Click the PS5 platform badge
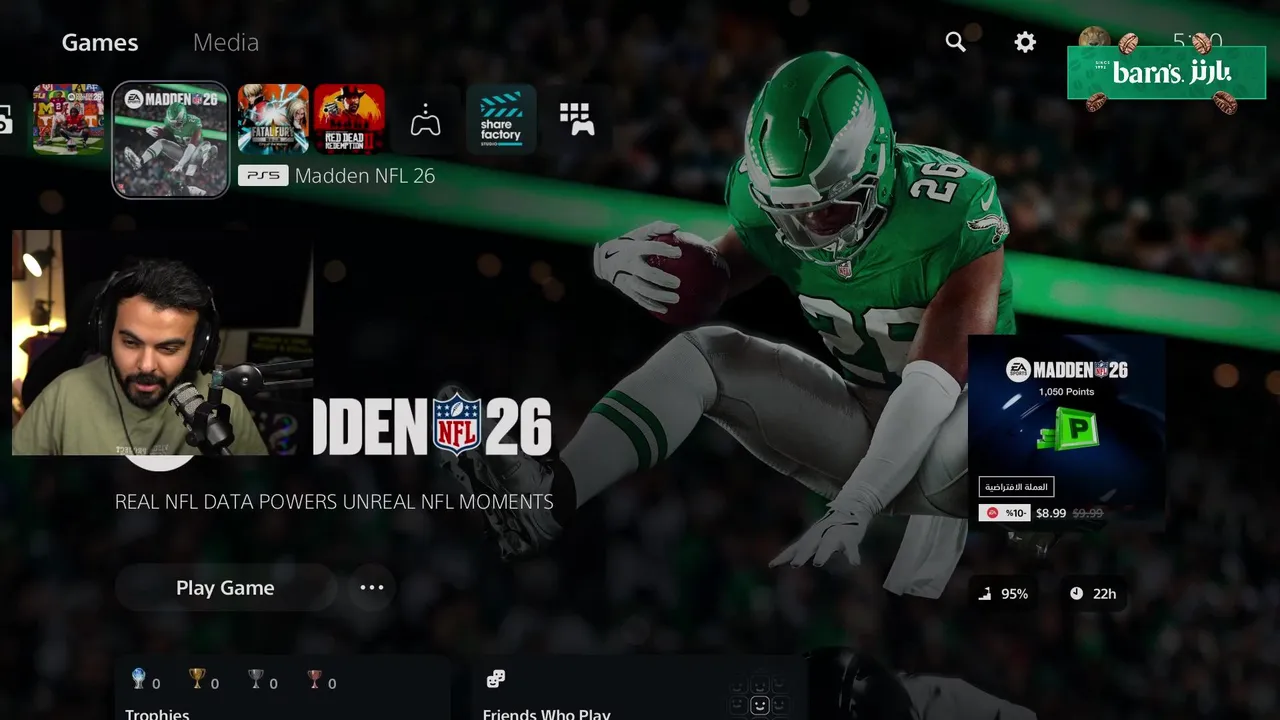 [x=263, y=176]
